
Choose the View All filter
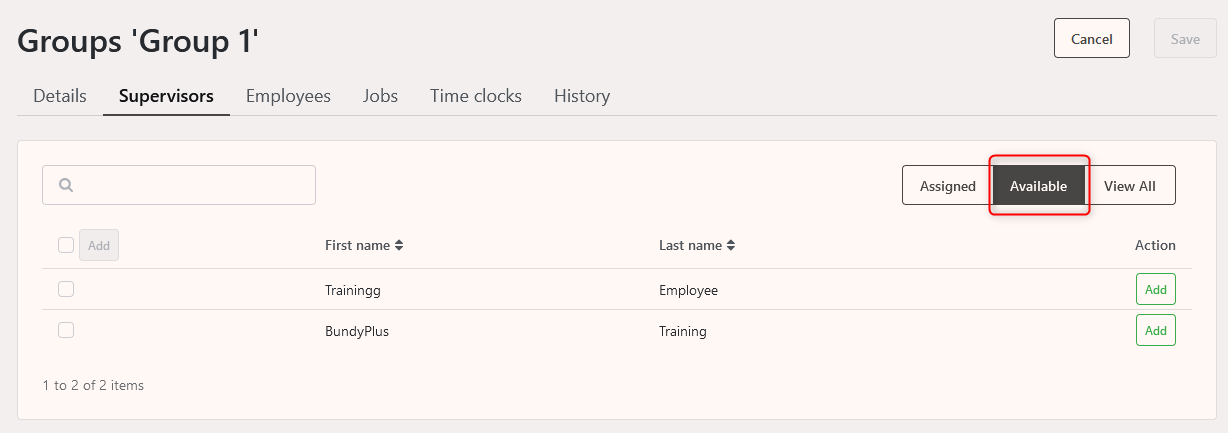pos(1130,185)
